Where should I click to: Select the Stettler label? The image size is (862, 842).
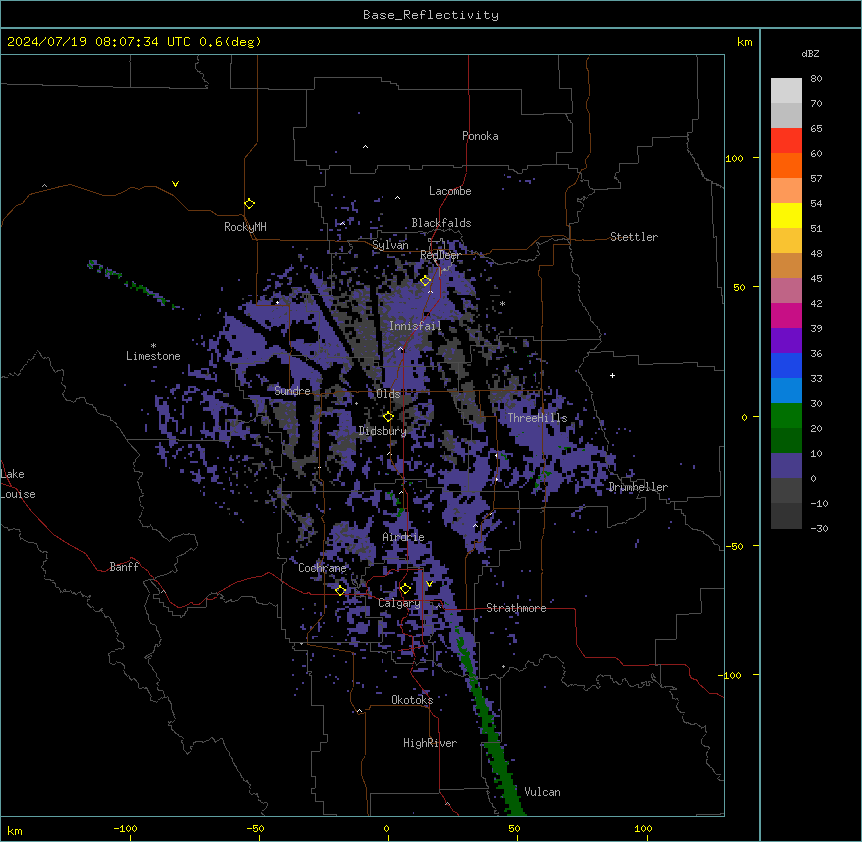[x=634, y=237]
